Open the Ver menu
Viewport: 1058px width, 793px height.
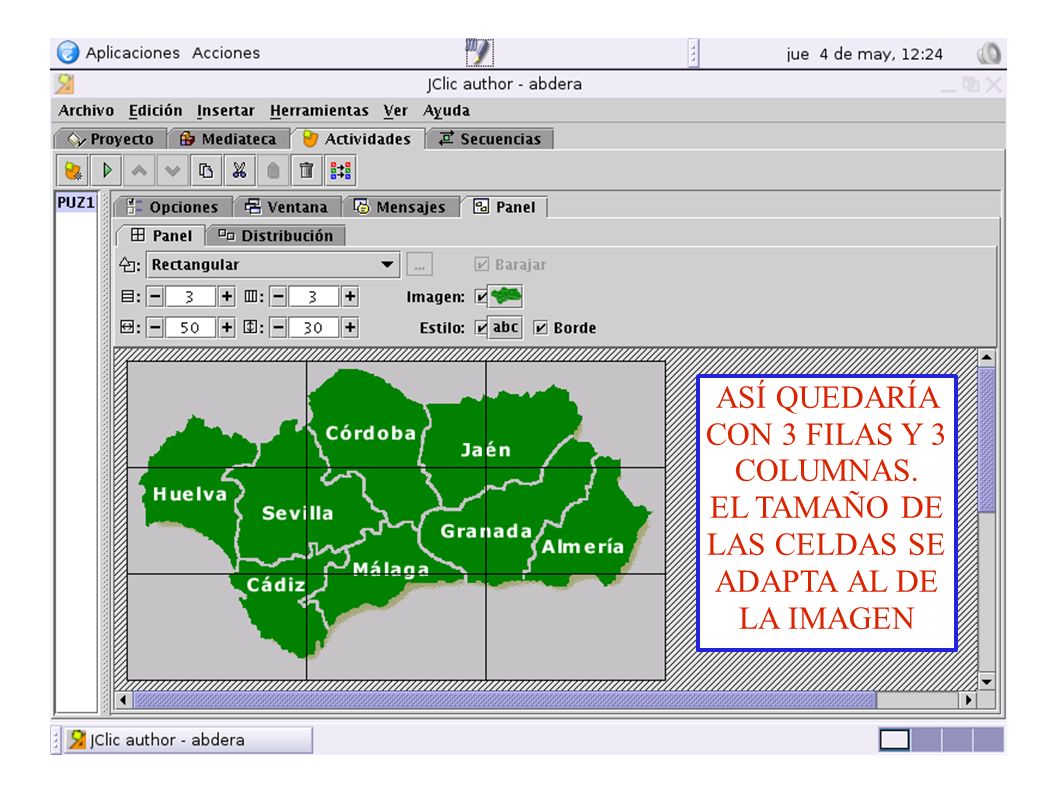[395, 110]
